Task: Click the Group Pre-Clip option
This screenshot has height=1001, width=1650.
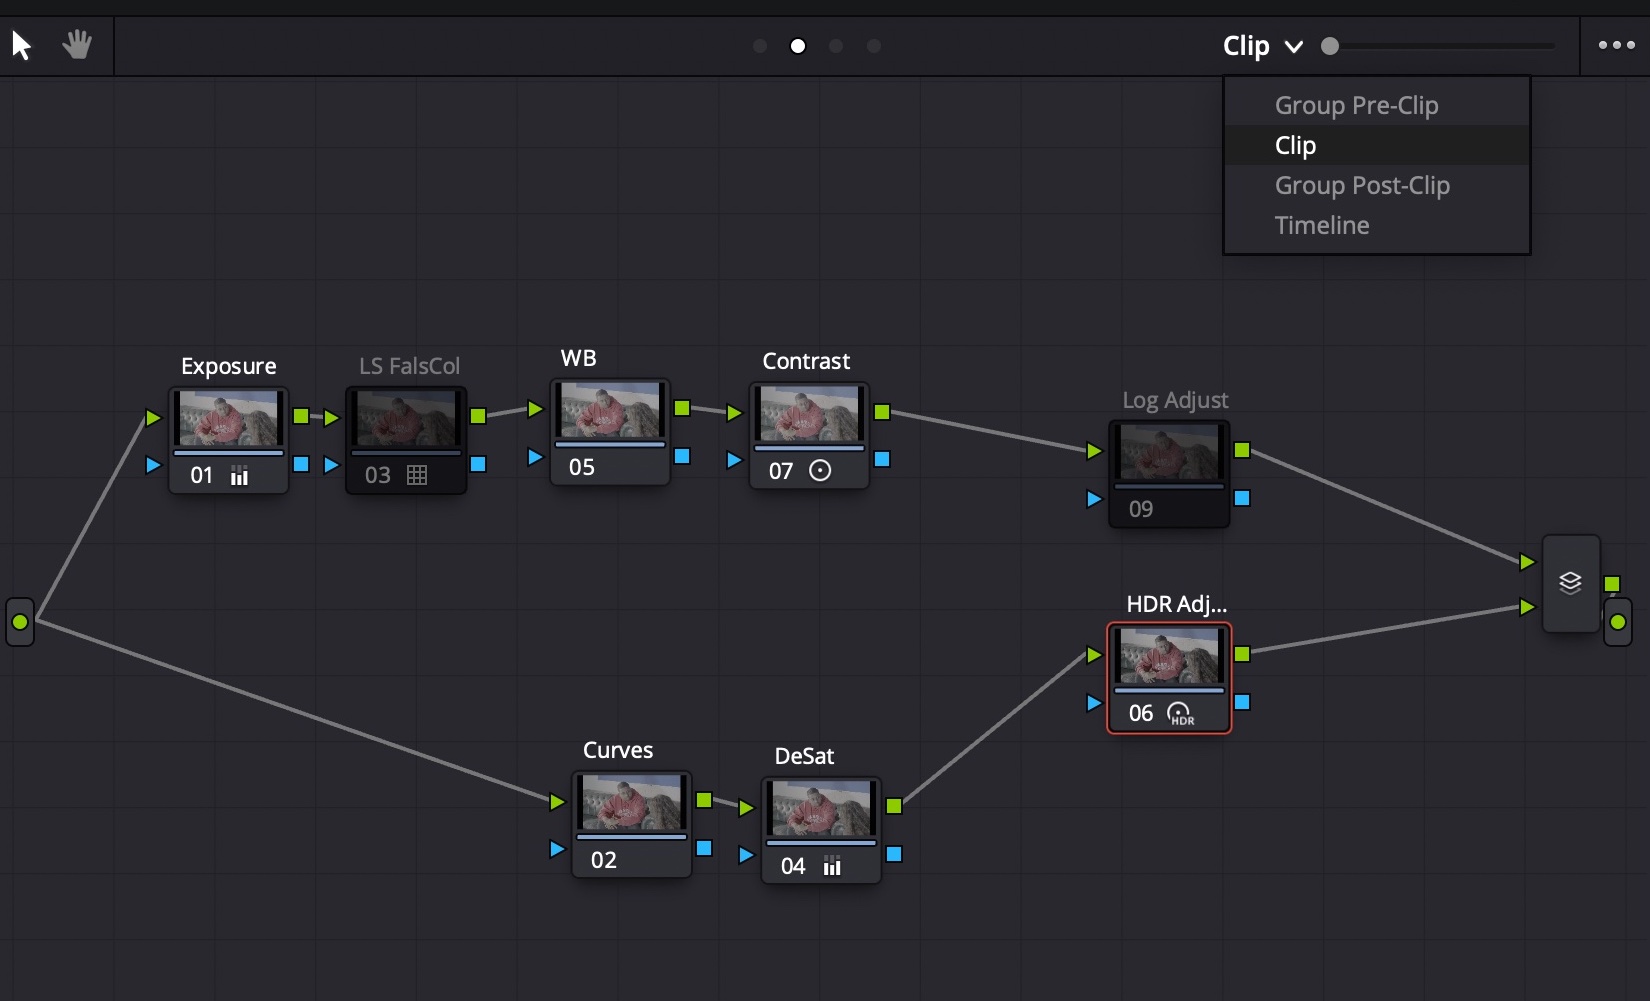Action: click(x=1356, y=105)
